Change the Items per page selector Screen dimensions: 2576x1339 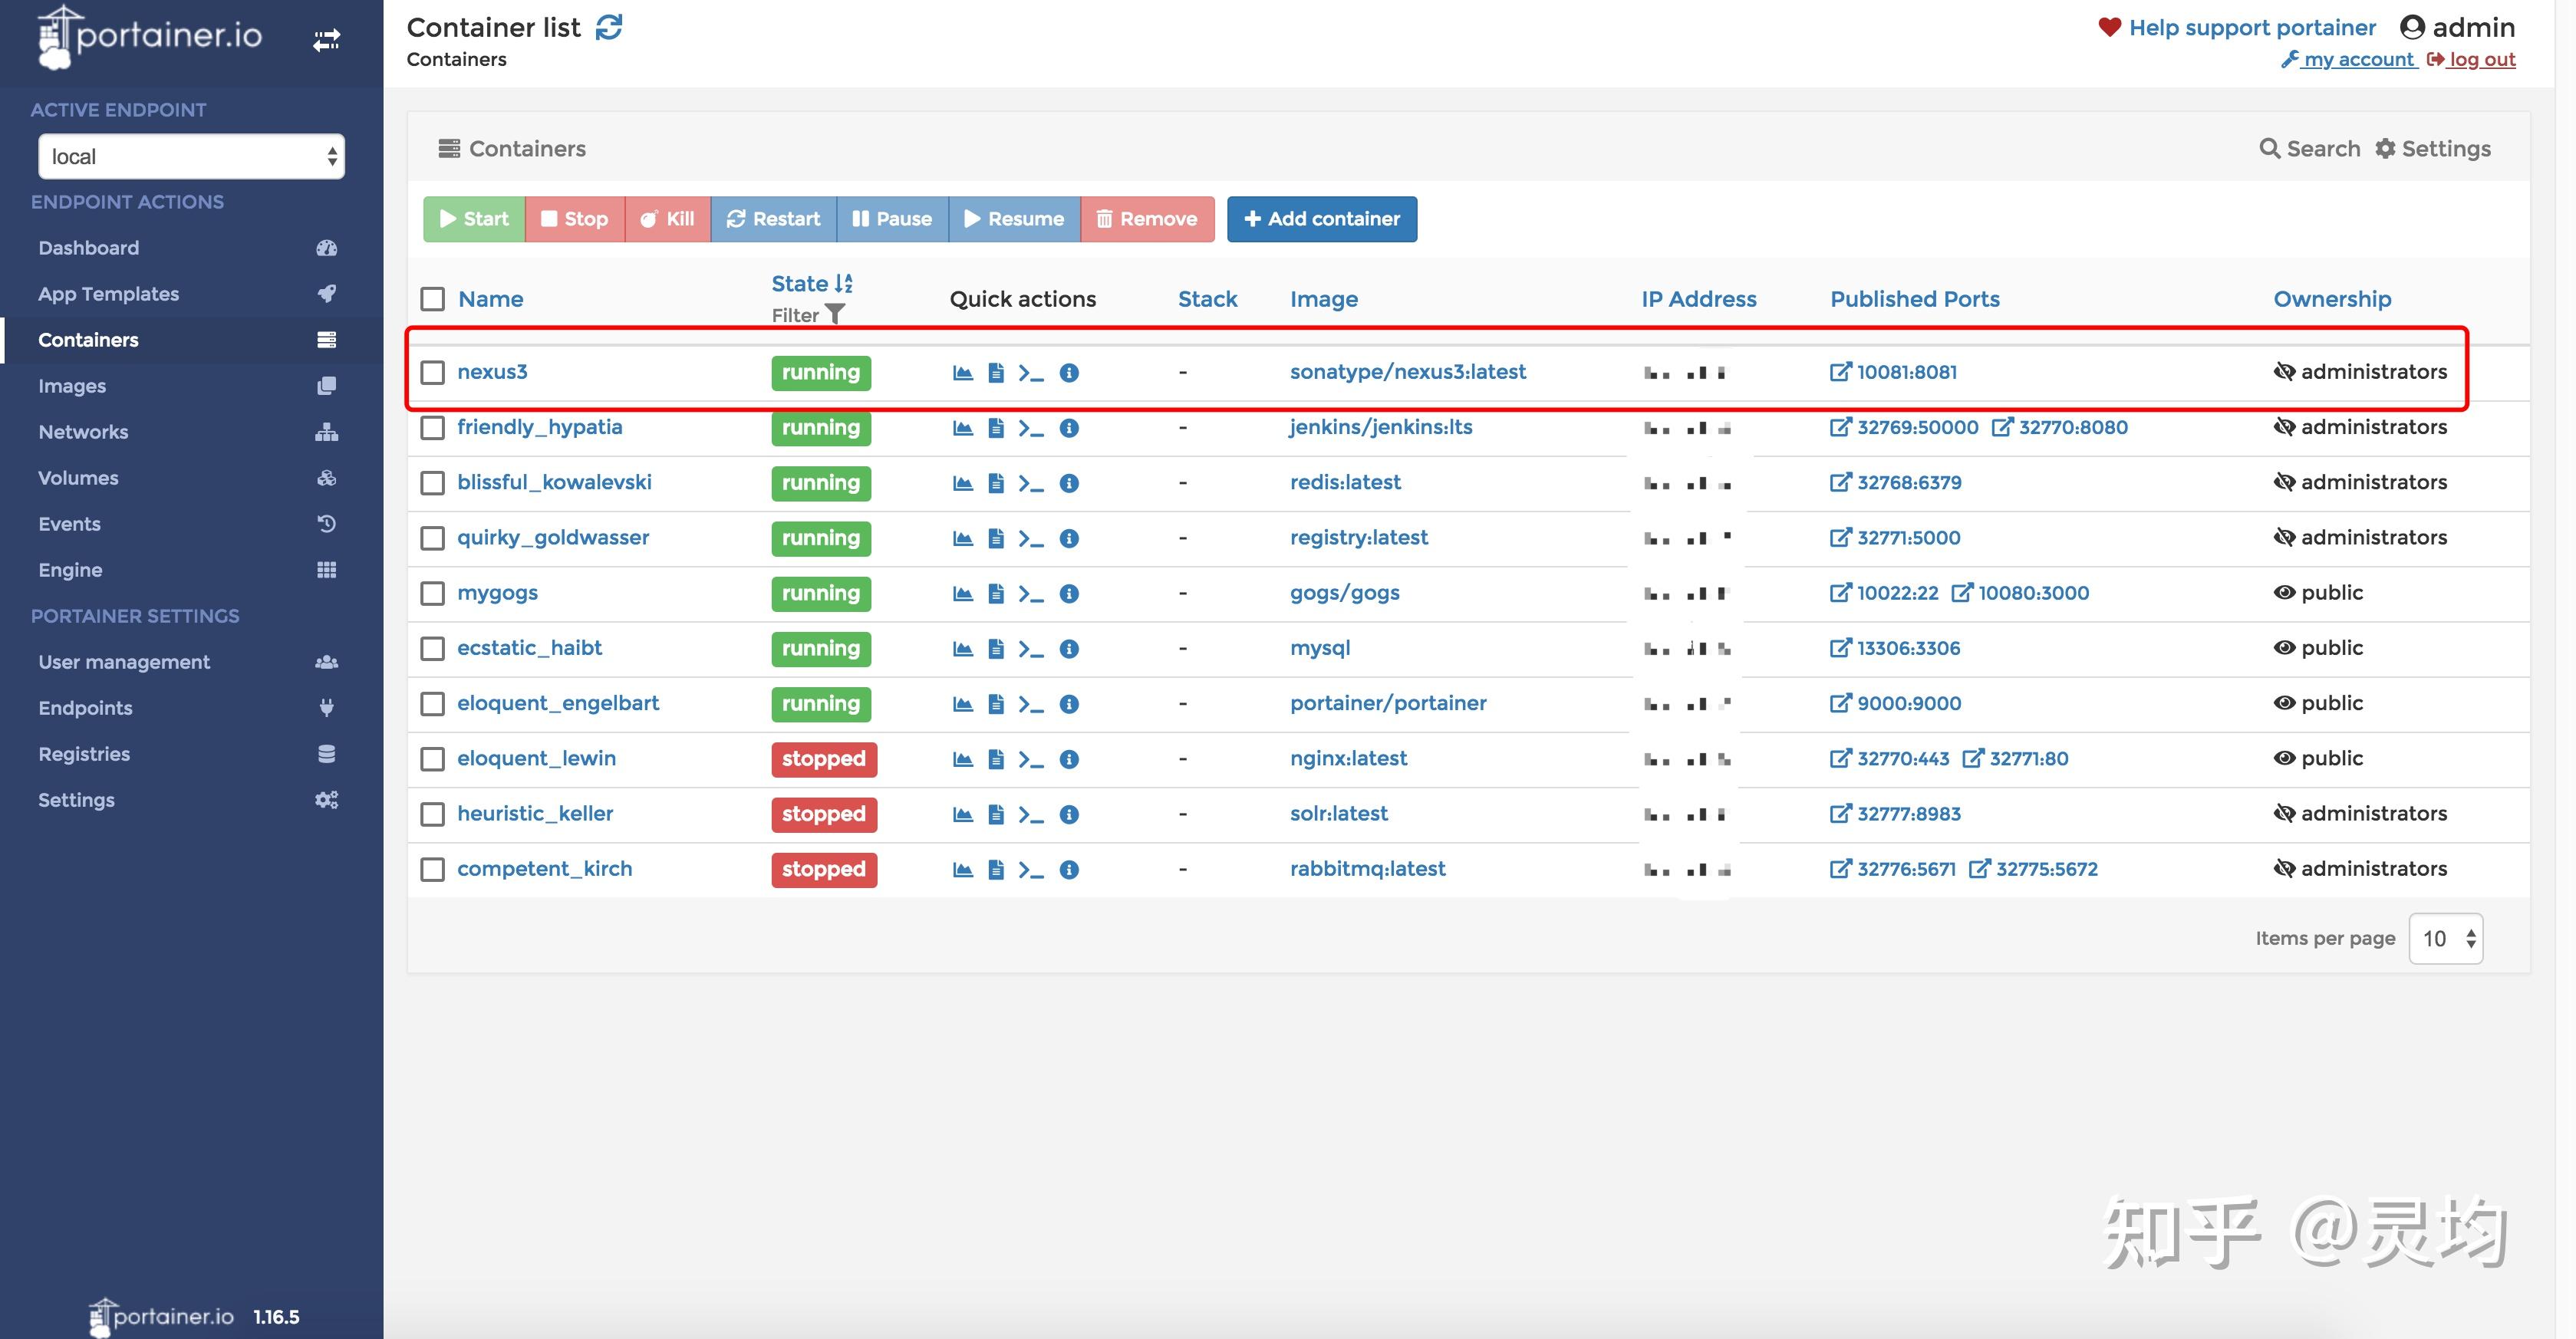2446,938
